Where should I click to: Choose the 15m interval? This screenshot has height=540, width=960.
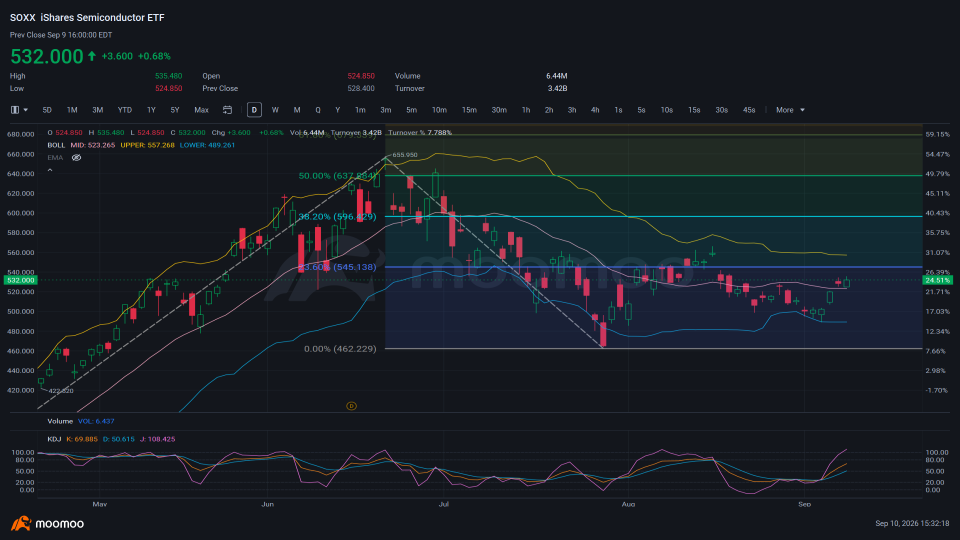(x=469, y=110)
